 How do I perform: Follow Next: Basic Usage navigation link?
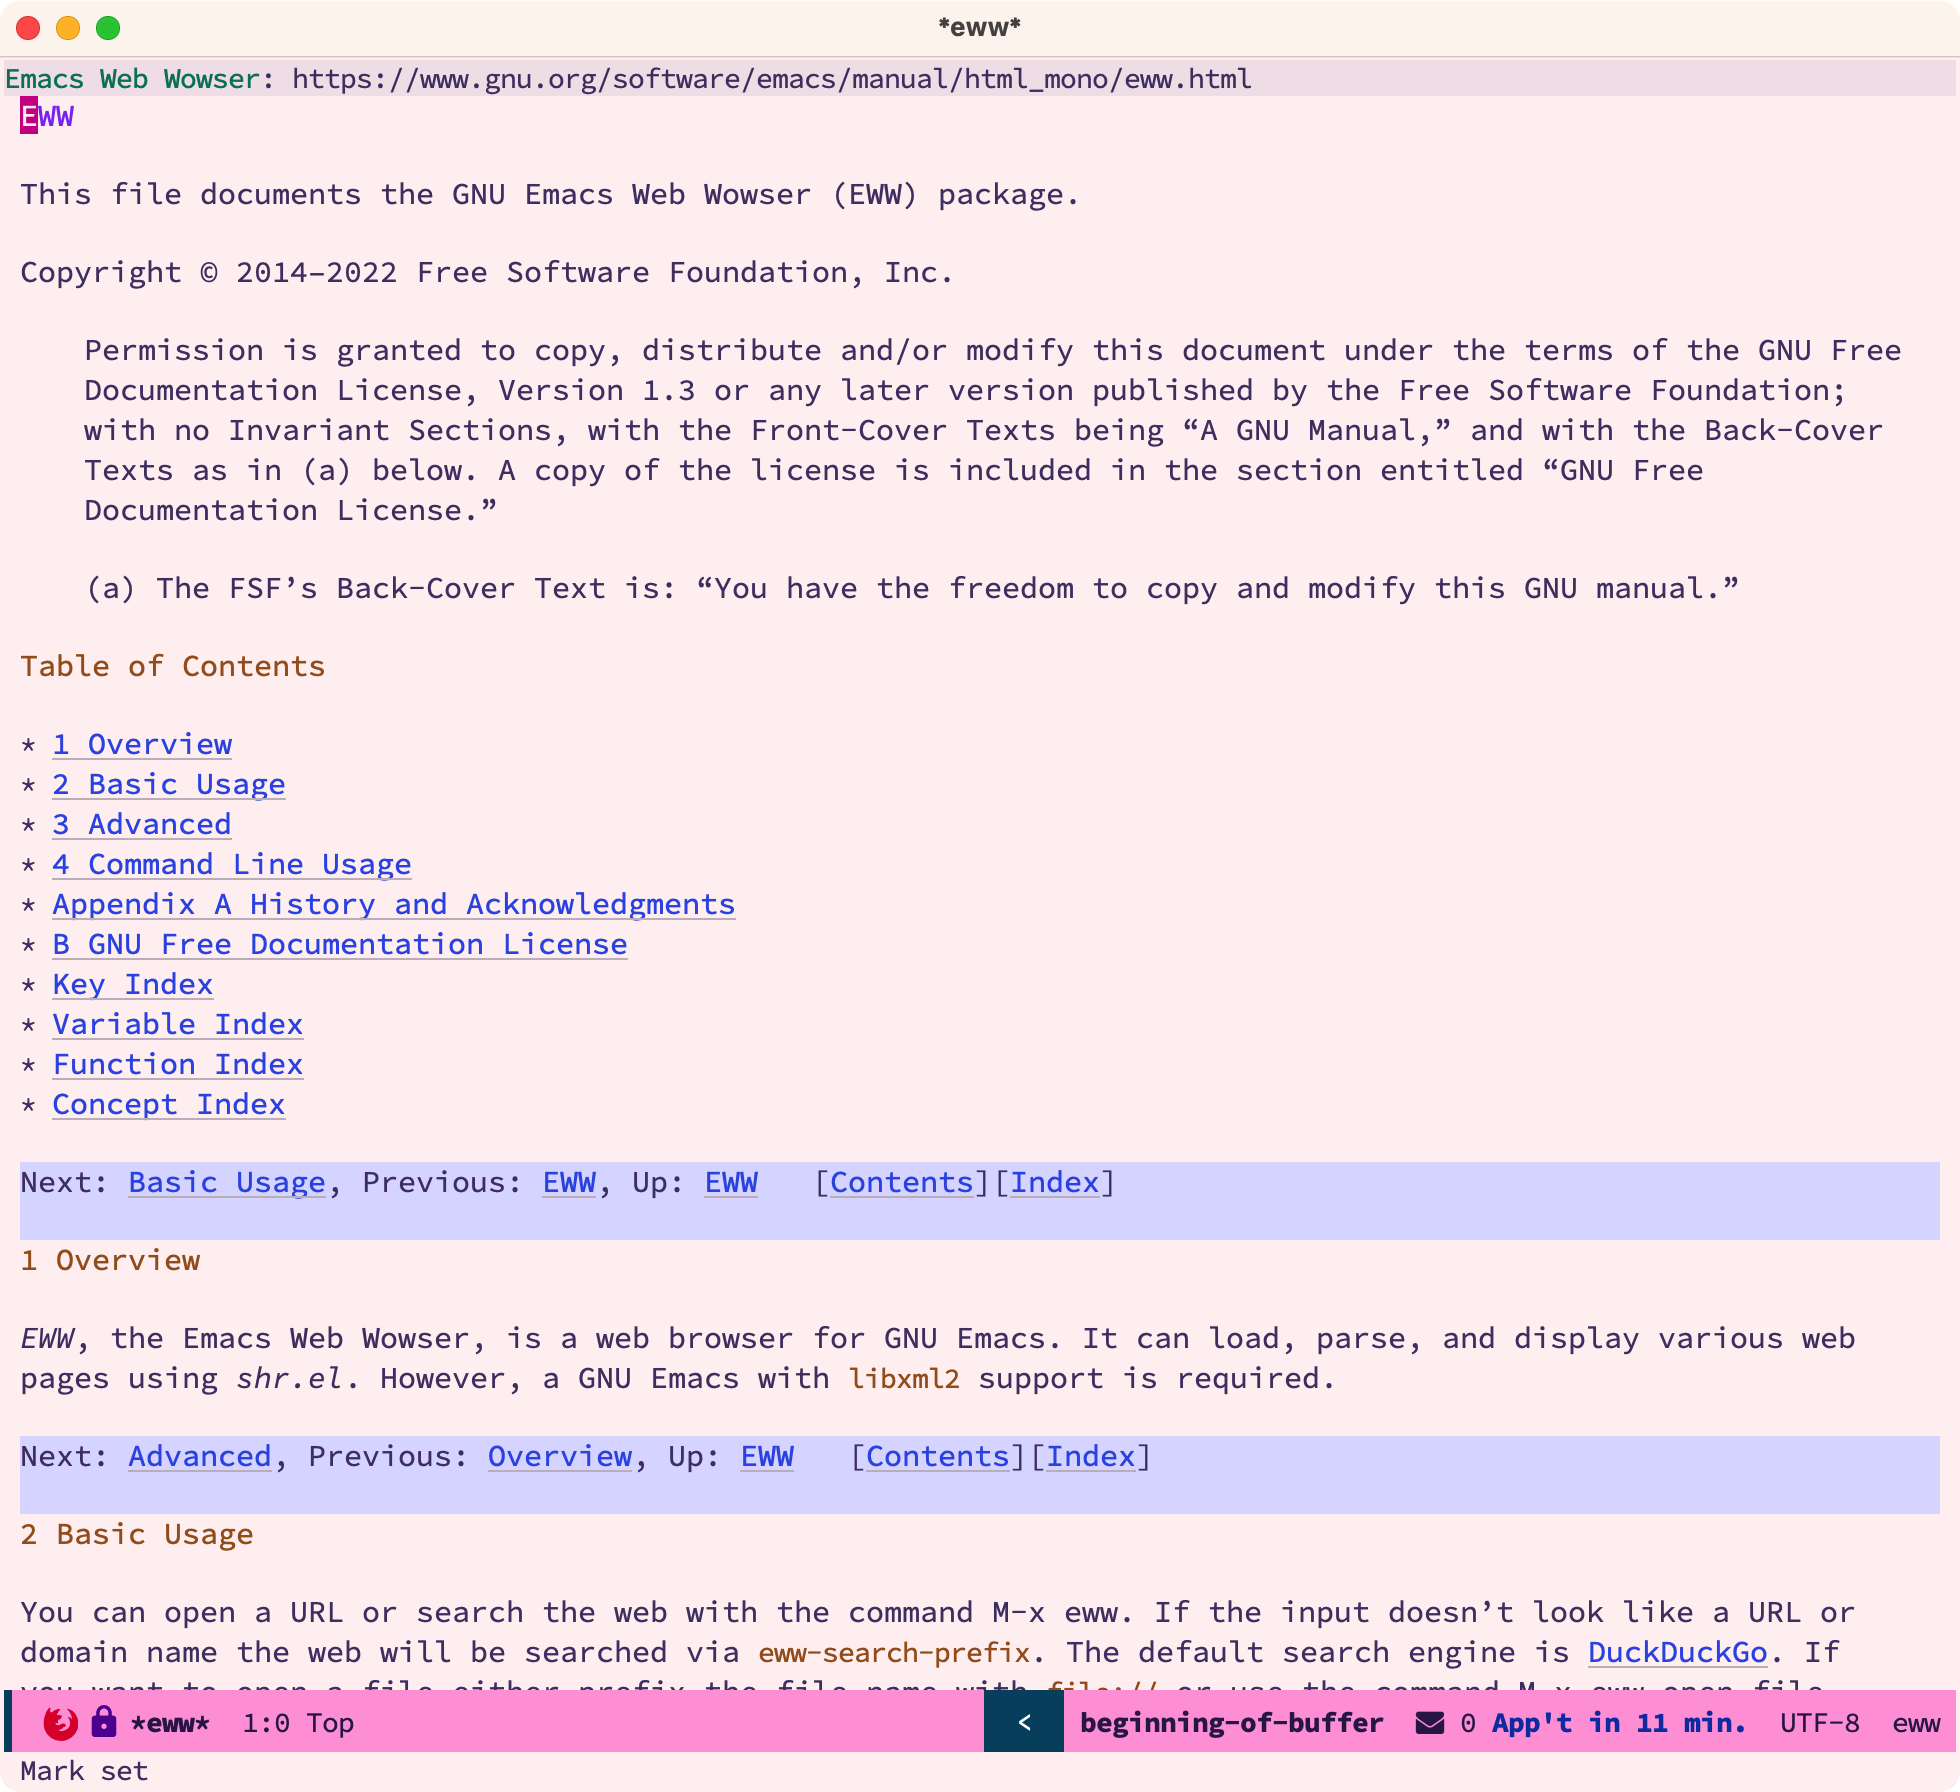pyautogui.click(x=227, y=1182)
